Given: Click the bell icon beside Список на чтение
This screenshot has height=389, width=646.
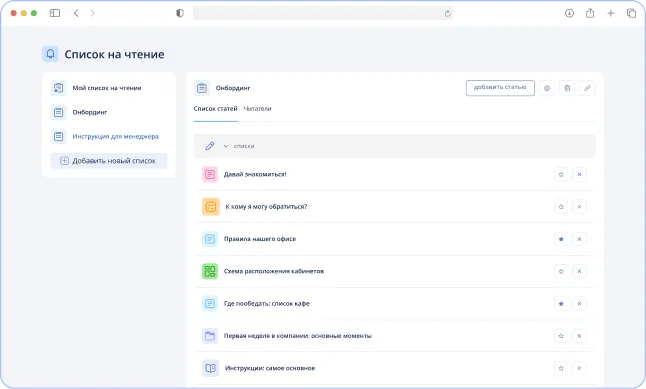Looking at the screenshot, I should click(x=50, y=54).
